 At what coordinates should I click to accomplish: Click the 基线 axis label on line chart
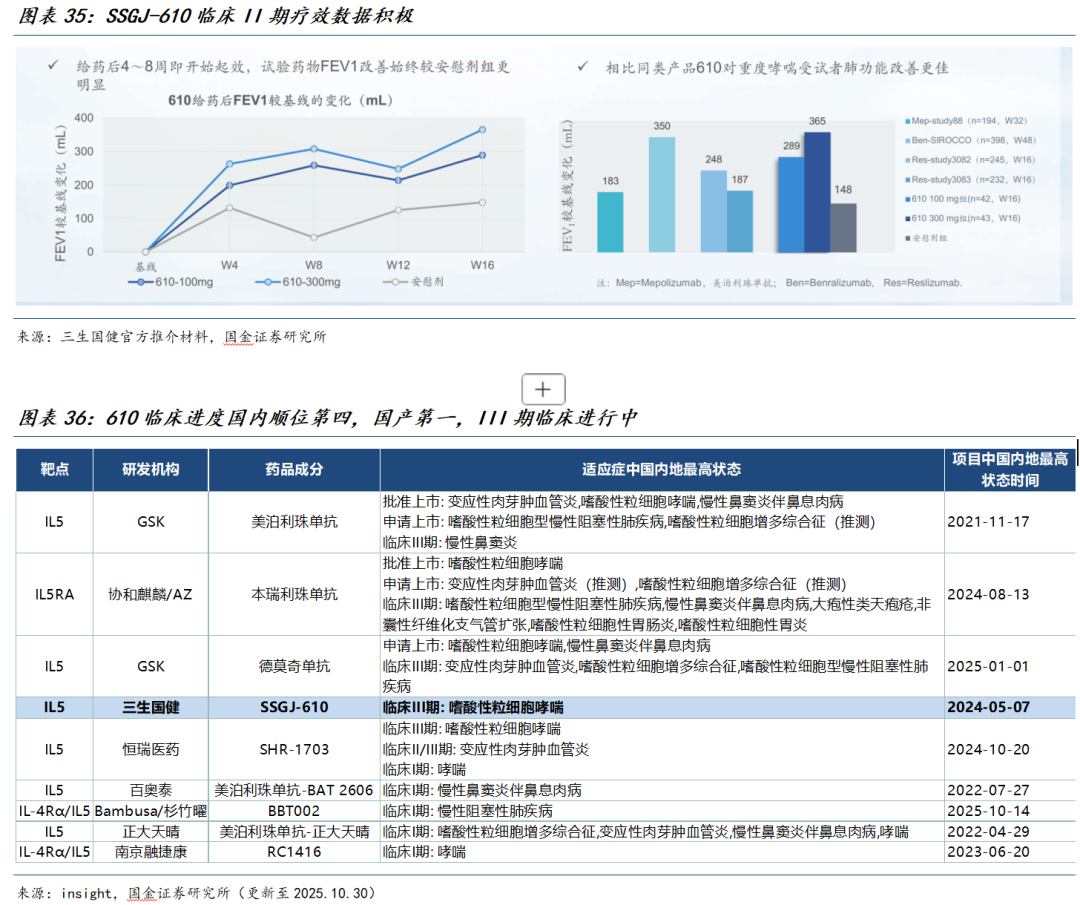(x=145, y=267)
